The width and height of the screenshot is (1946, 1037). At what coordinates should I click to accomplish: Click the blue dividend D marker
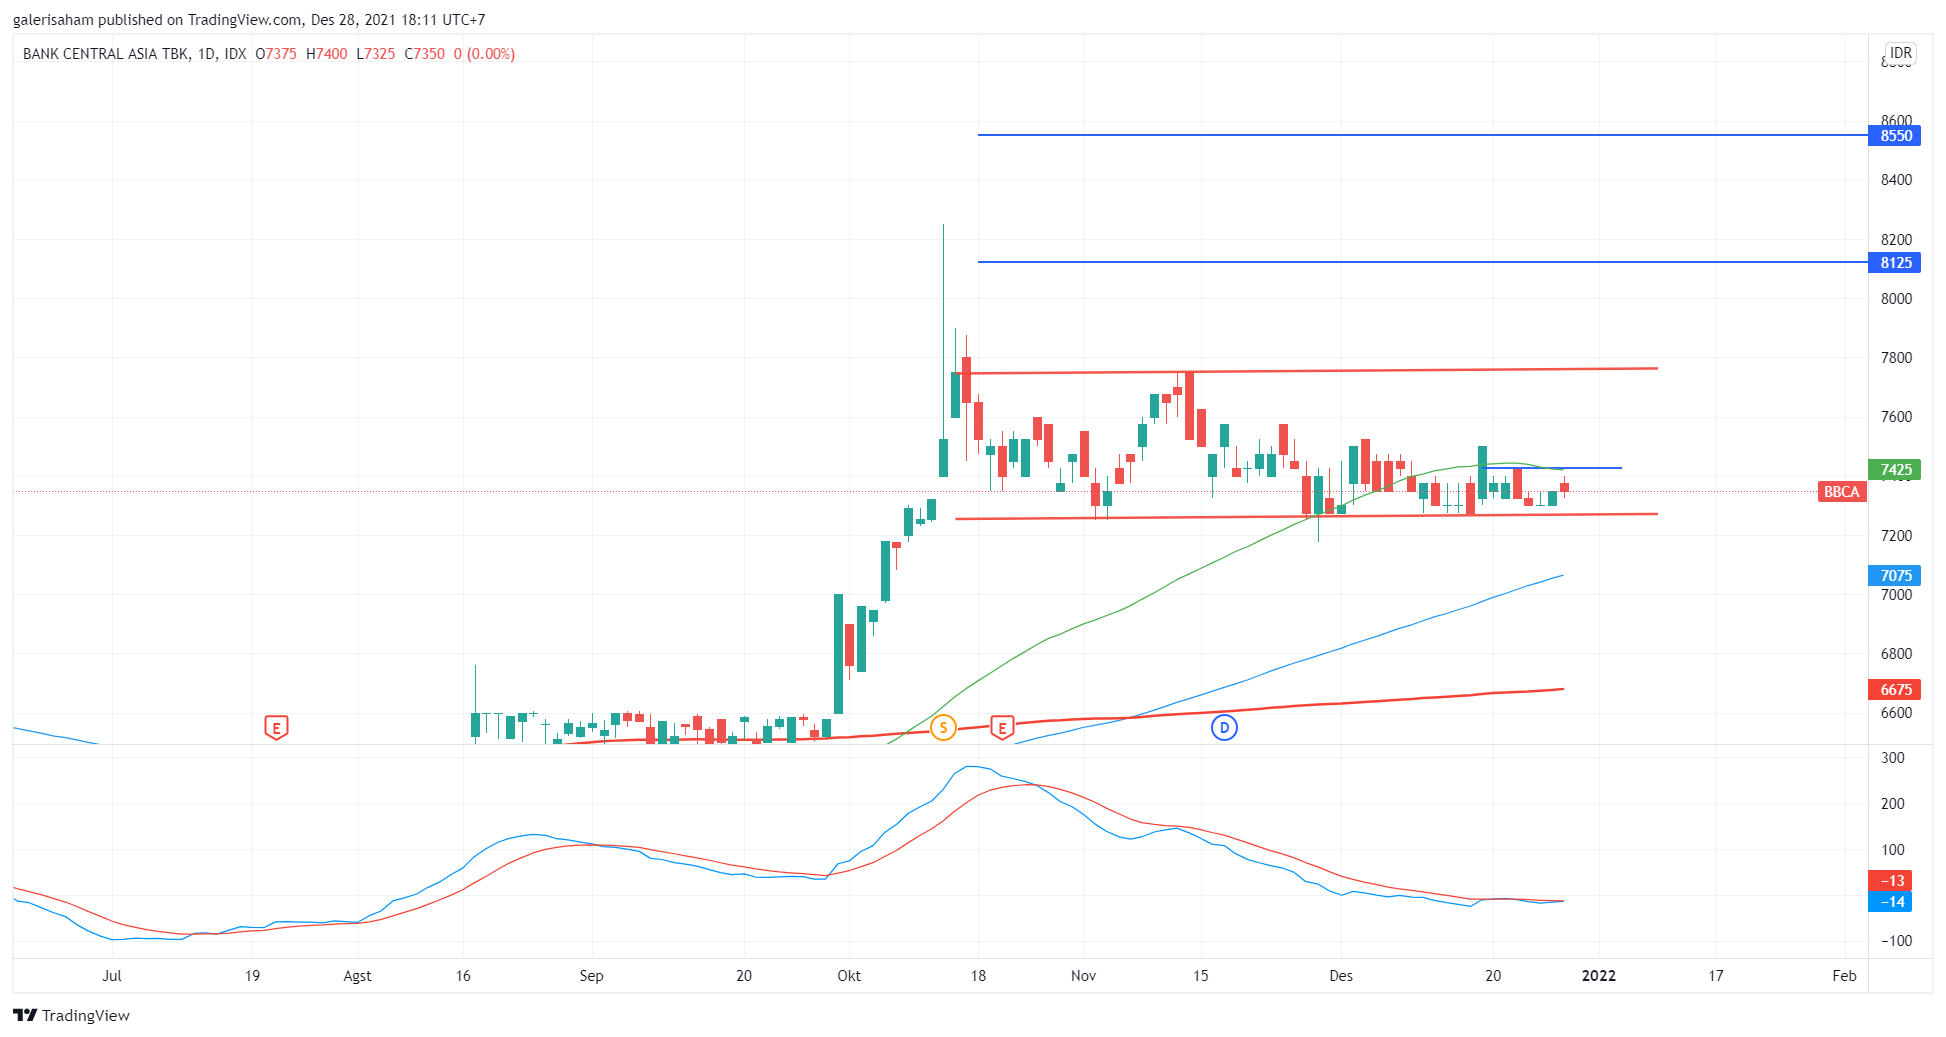[1224, 727]
